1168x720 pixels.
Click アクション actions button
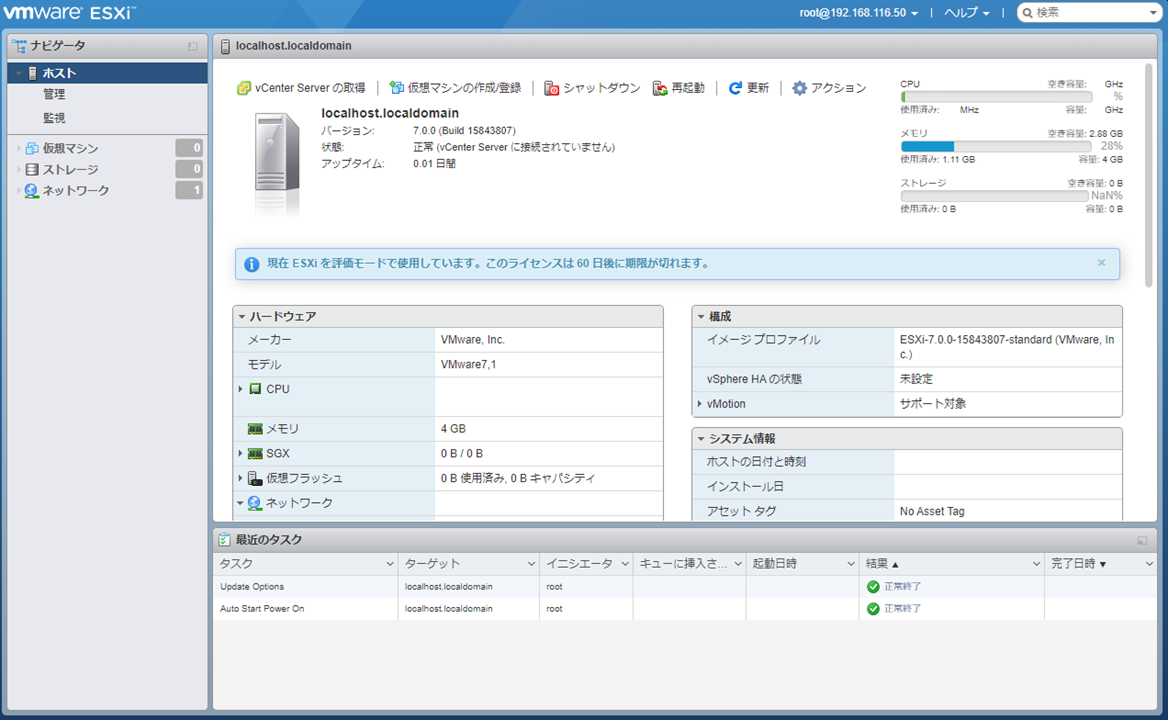coord(829,88)
